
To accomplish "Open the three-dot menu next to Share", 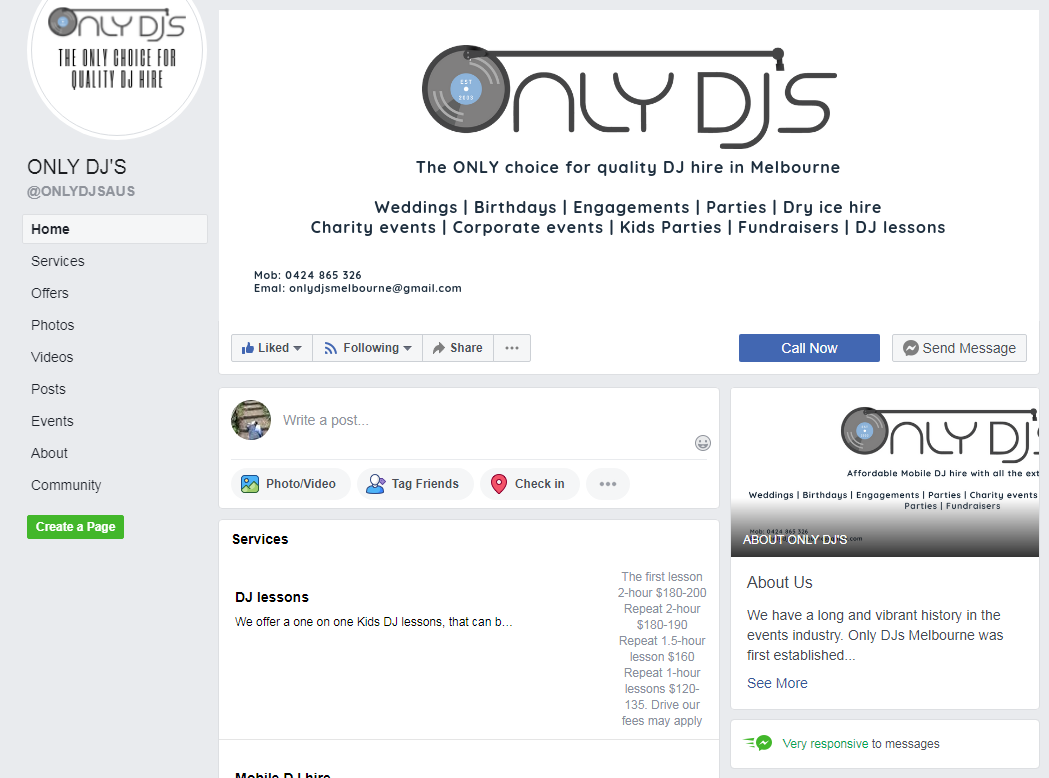I will [512, 348].
